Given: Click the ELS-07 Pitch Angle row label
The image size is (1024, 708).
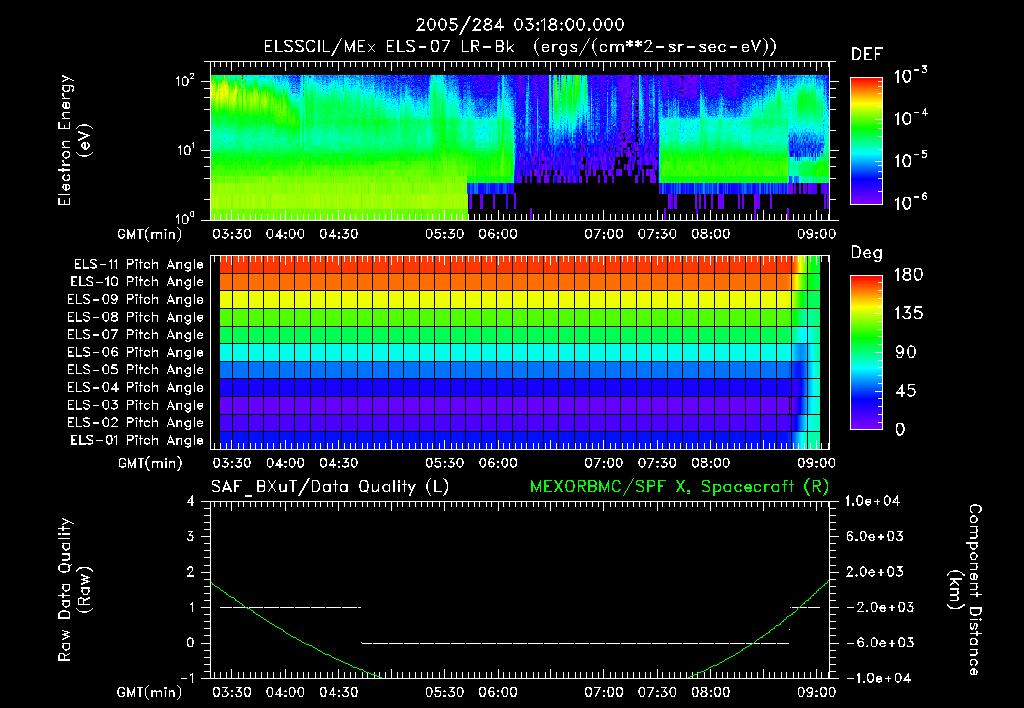Looking at the screenshot, I should point(136,334).
